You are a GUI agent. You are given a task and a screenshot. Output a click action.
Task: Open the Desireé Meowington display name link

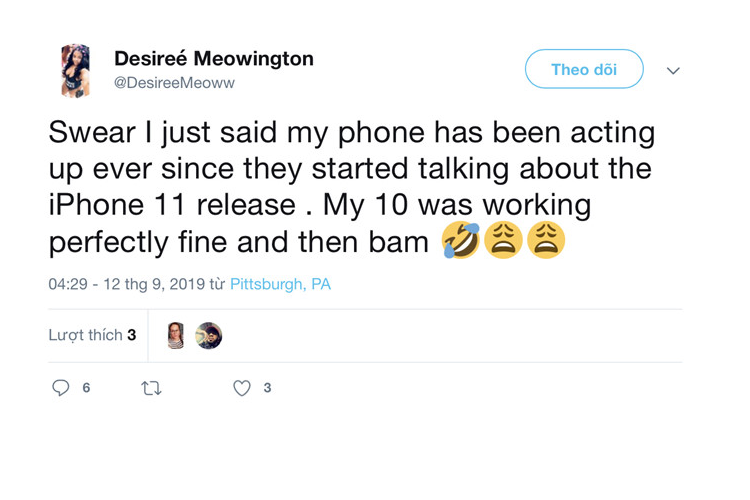(213, 59)
